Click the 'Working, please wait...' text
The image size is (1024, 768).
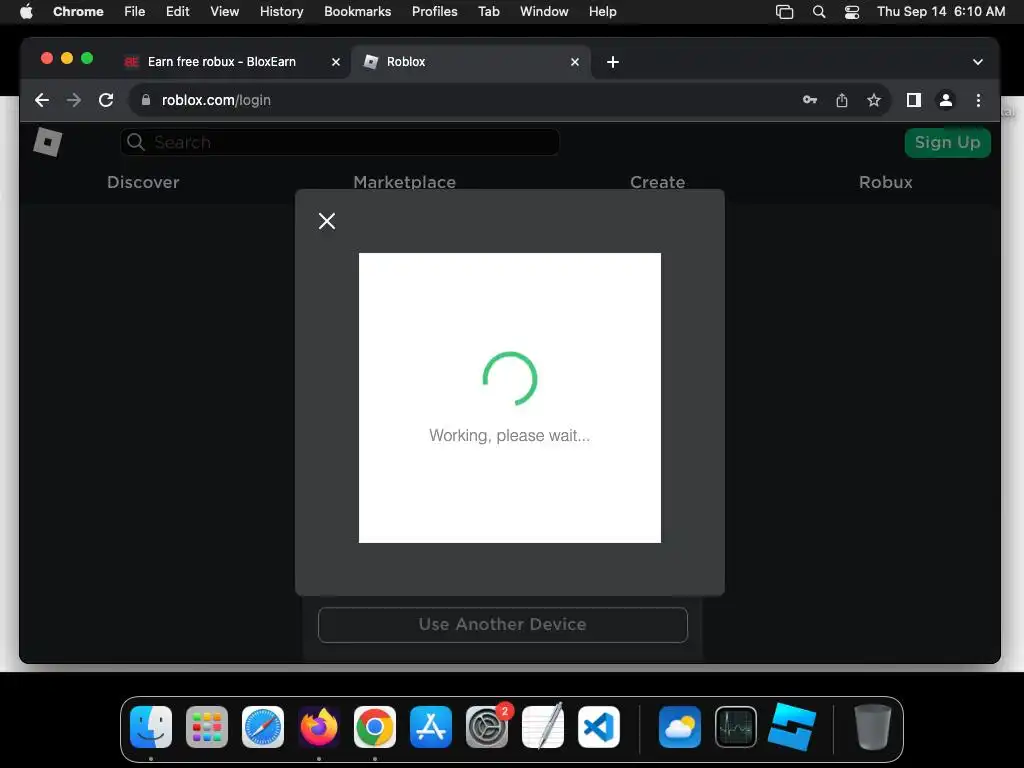pyautogui.click(x=509, y=436)
